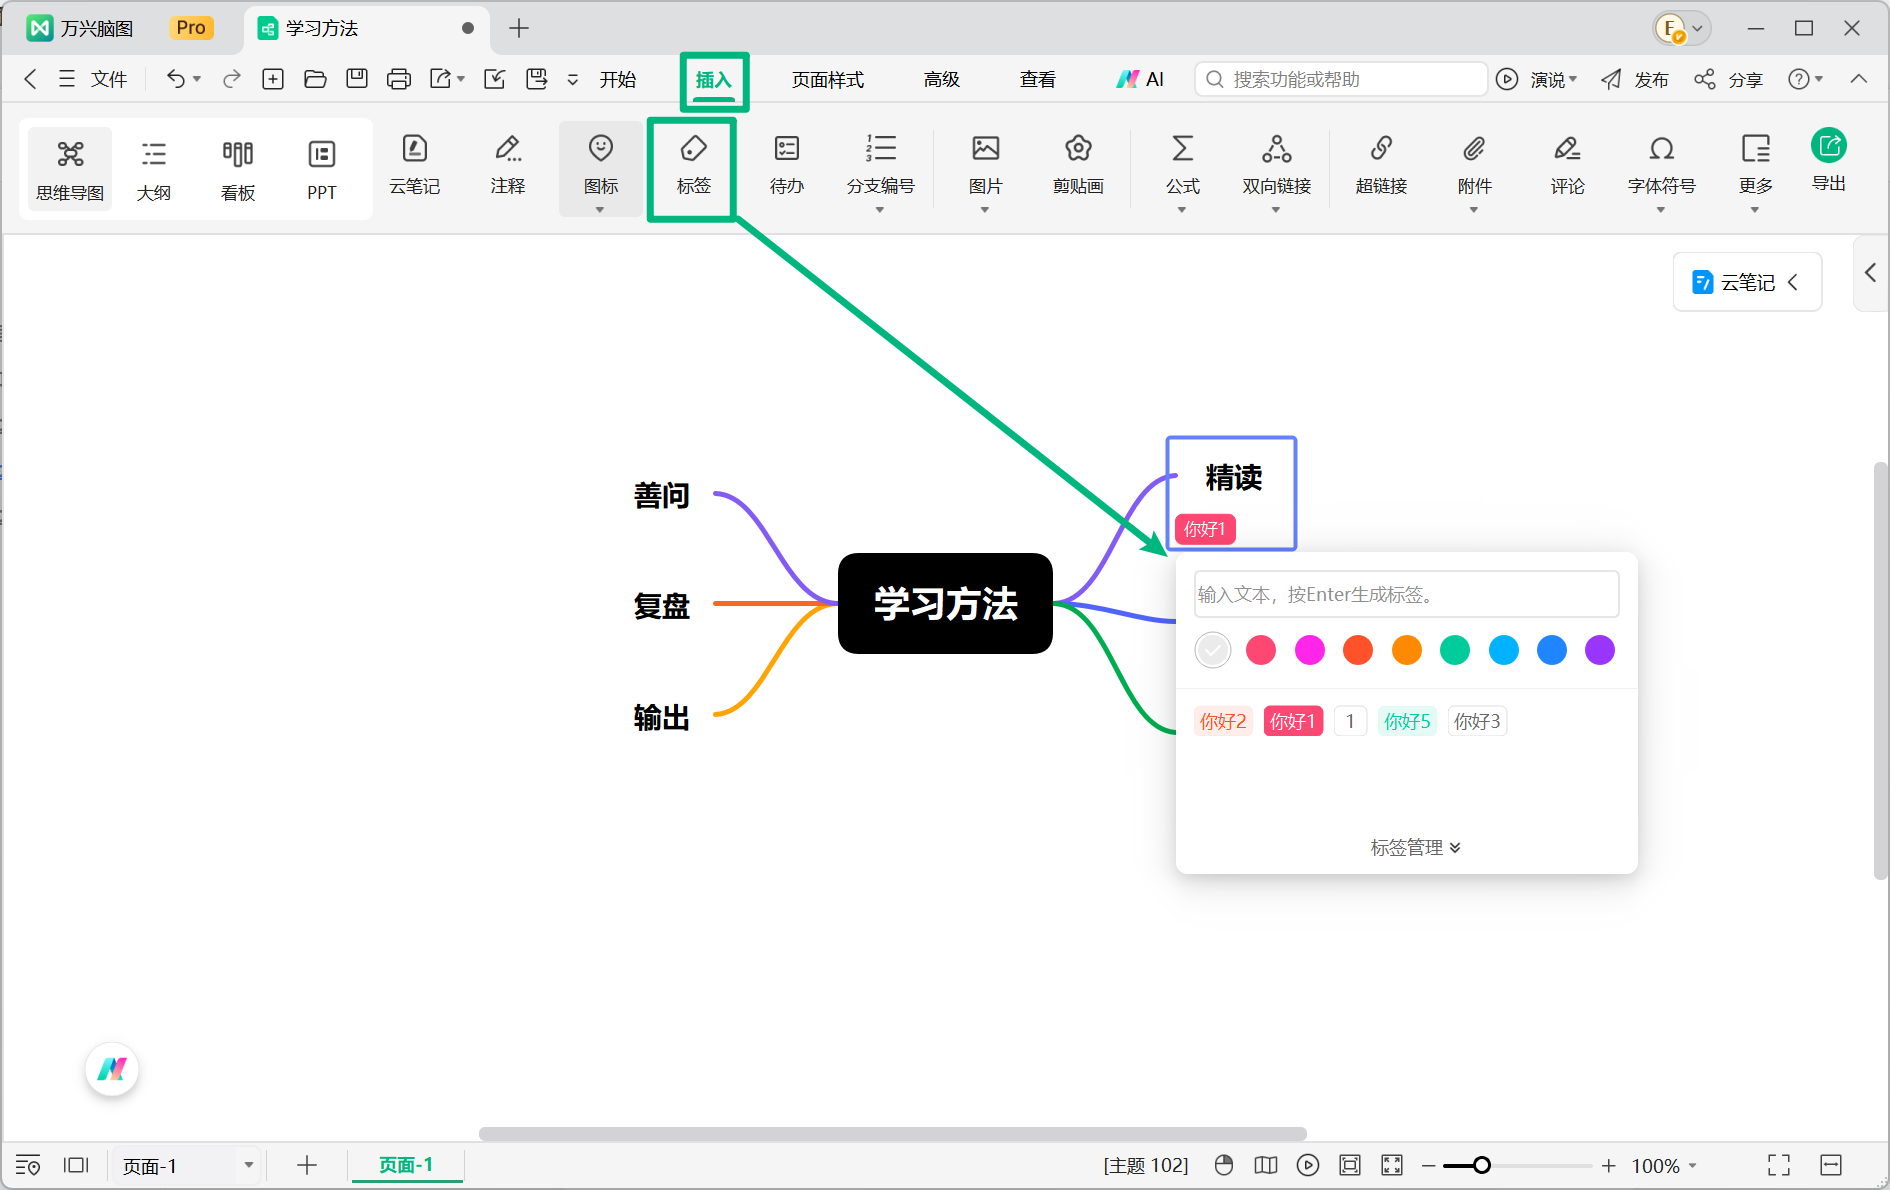1890x1190 pixels.
Task: Open the undo history dropdown arrow
Action: [197, 79]
